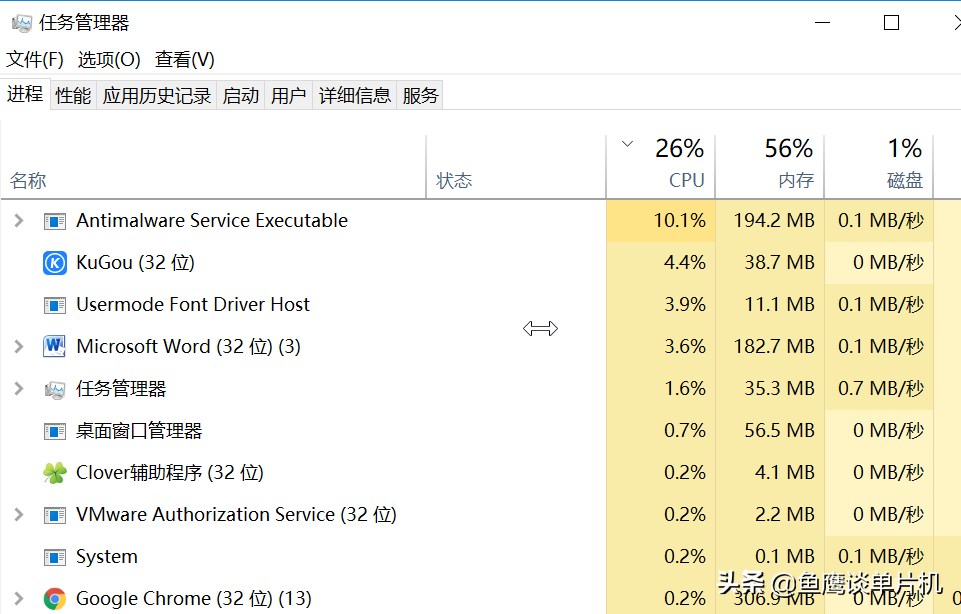Maximize the Task Manager window
Screen dimensions: 961x614
click(x=891, y=23)
